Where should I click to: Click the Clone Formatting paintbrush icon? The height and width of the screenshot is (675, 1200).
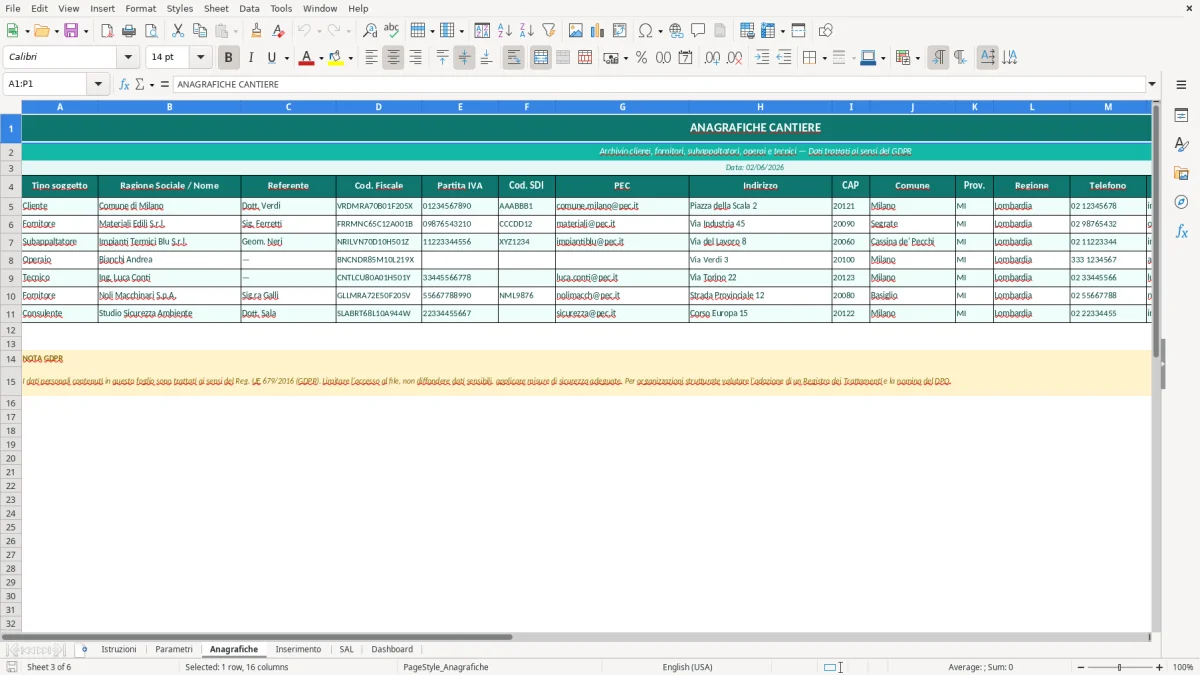coord(257,31)
